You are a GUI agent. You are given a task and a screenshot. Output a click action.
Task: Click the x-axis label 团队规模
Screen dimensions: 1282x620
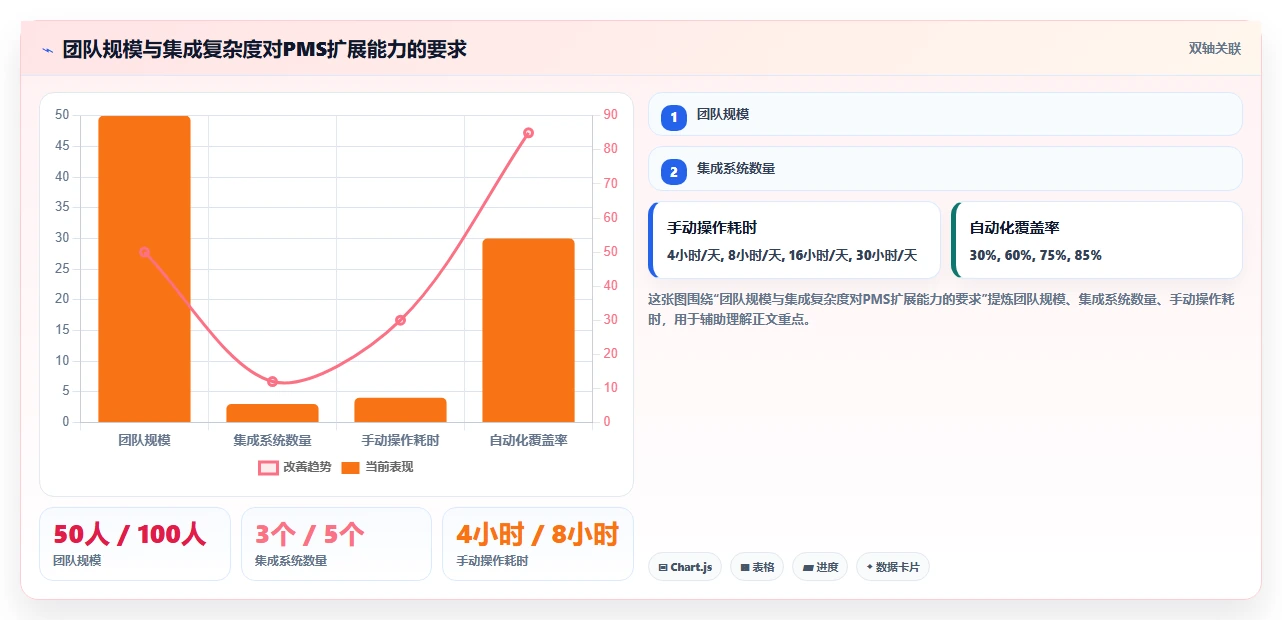[x=144, y=440]
